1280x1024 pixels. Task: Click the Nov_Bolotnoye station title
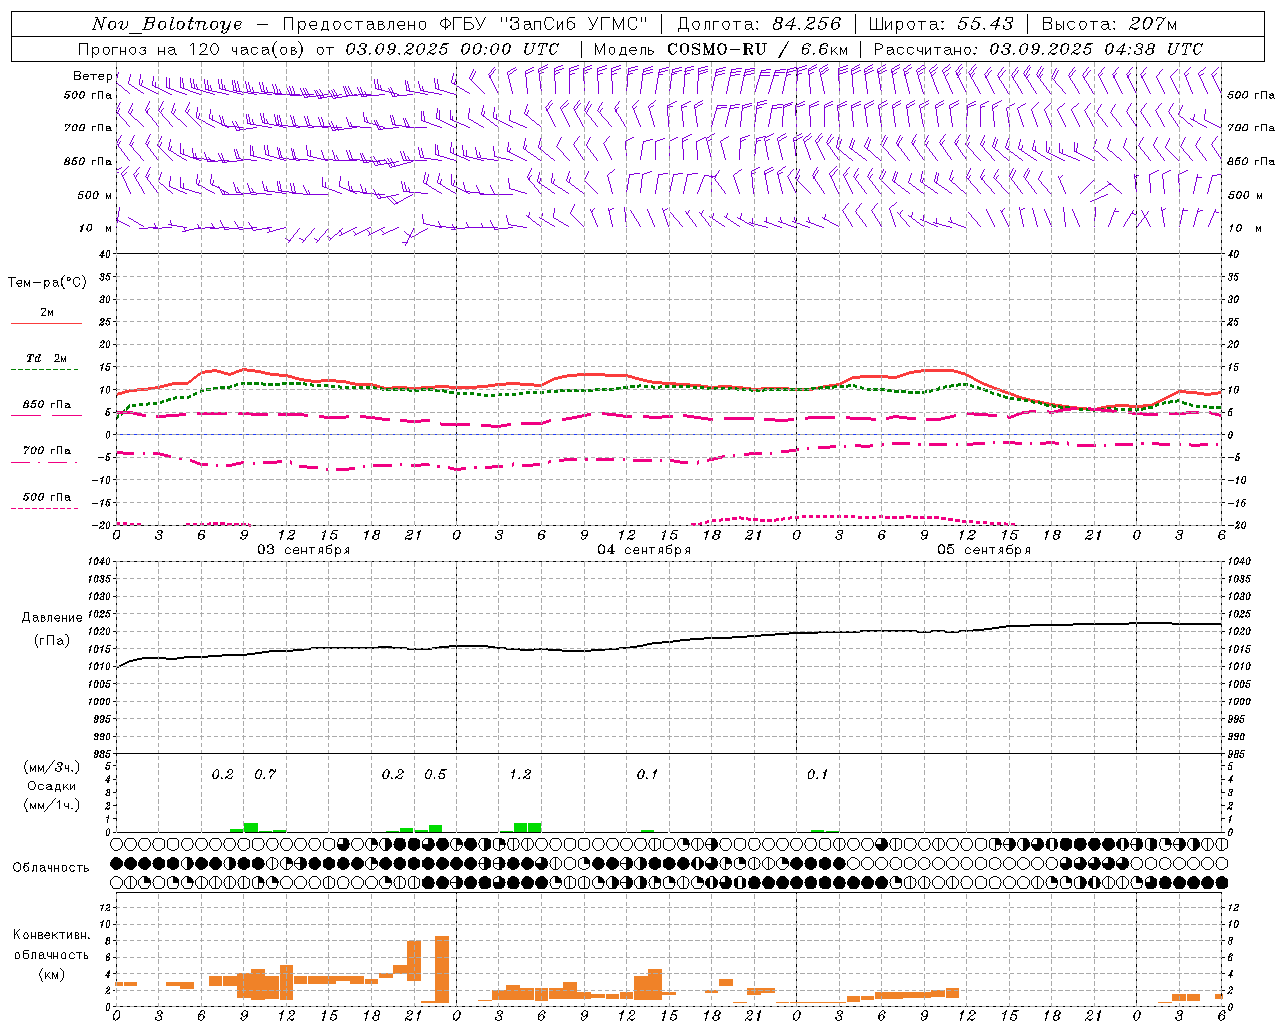point(166,24)
